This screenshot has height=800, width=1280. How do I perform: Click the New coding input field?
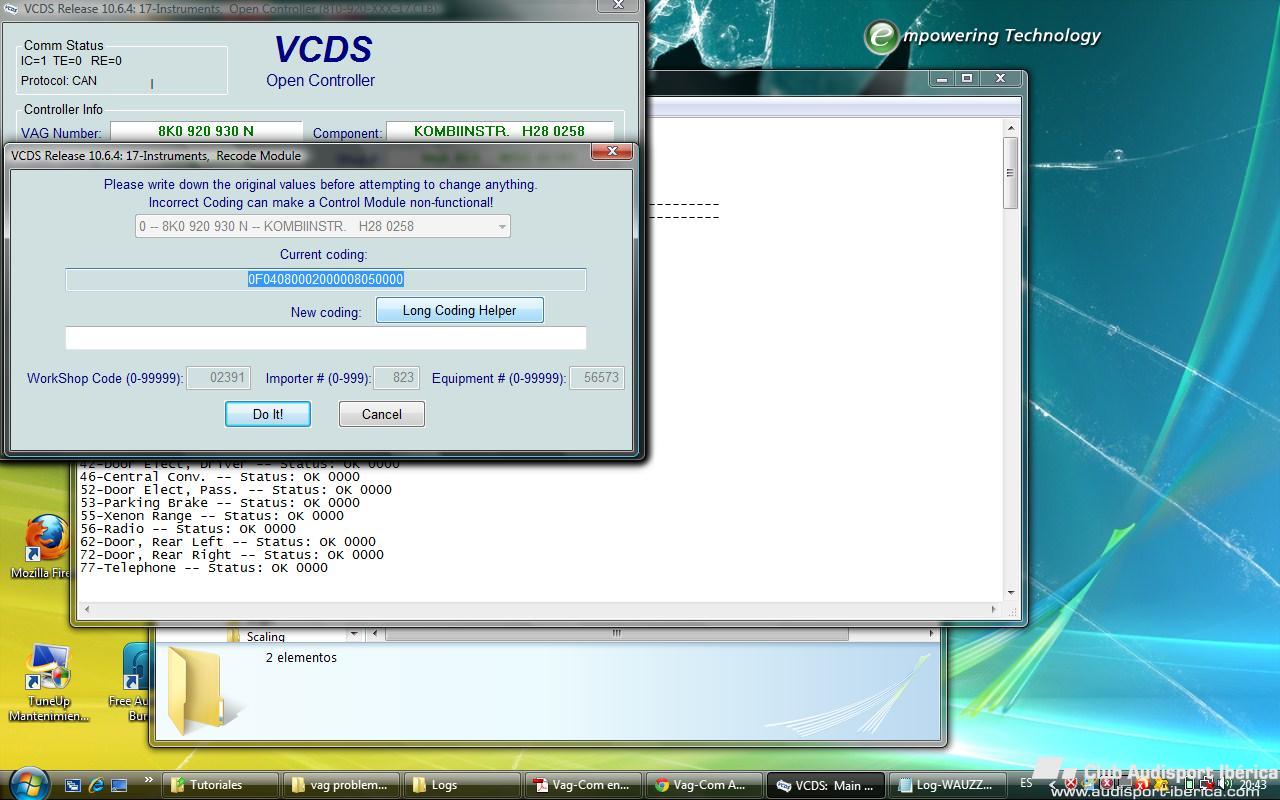(326, 338)
